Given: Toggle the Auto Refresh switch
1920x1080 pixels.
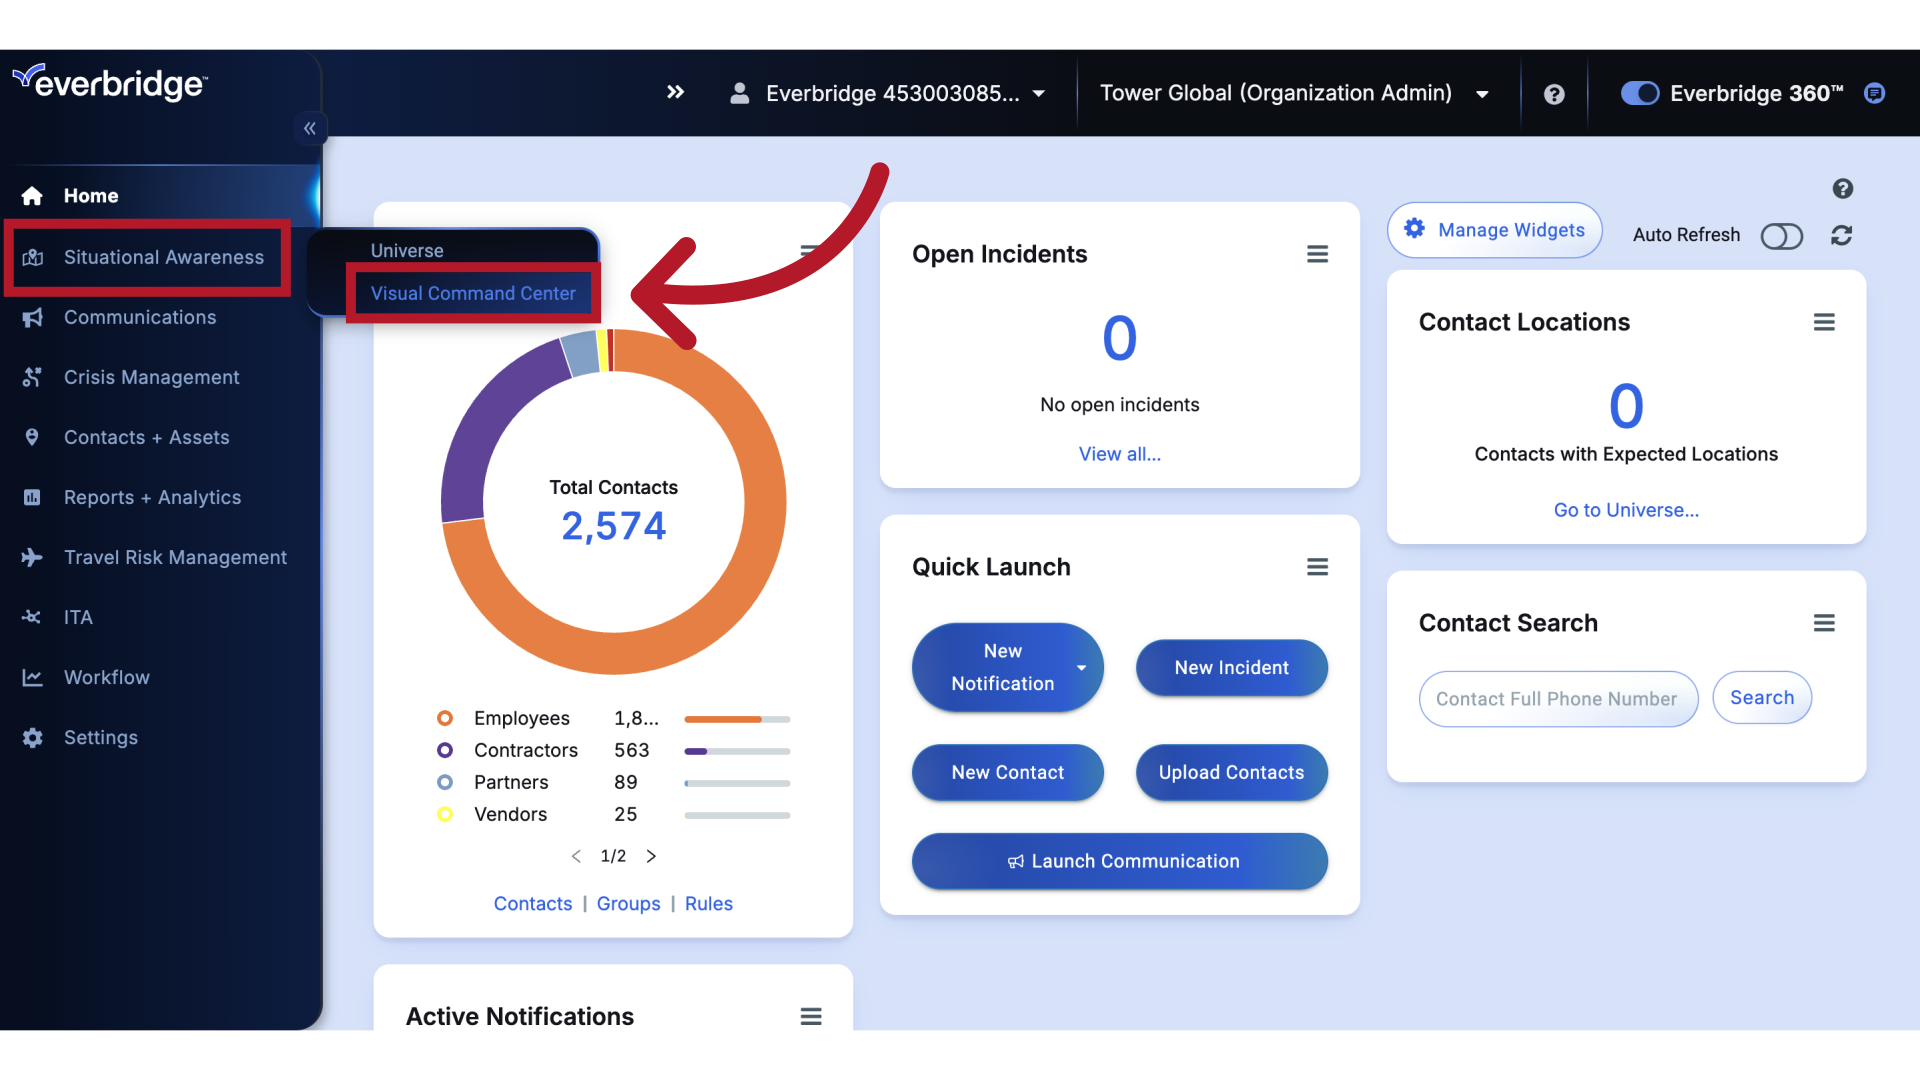Looking at the screenshot, I should pyautogui.click(x=1782, y=236).
